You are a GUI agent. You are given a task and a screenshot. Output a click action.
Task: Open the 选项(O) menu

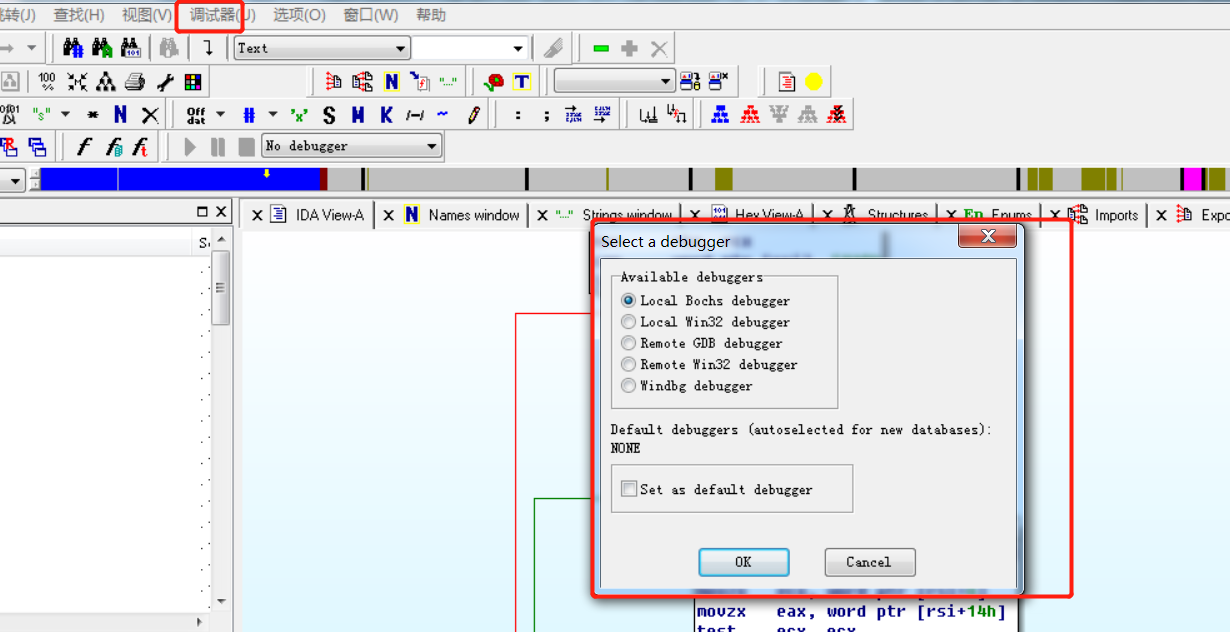(299, 15)
